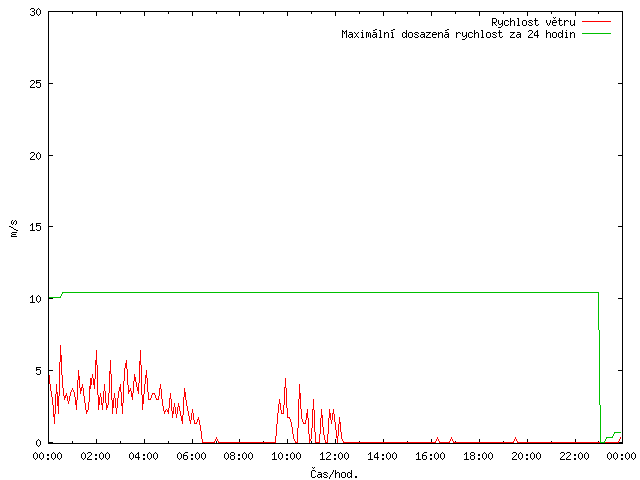Click x-axis tick label 10:00

pos(287,456)
